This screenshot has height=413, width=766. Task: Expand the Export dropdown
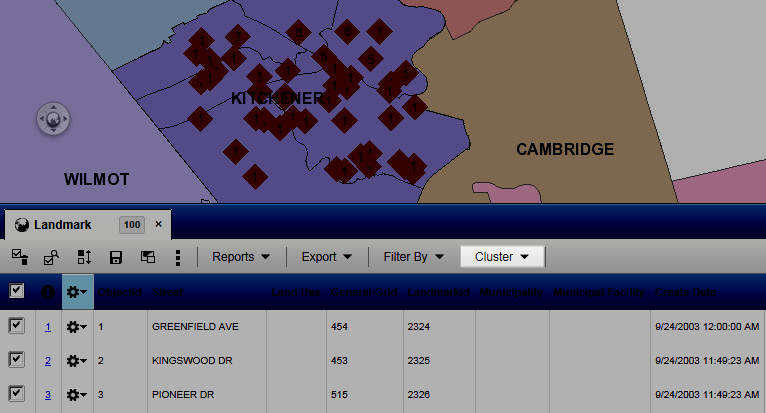[327, 257]
